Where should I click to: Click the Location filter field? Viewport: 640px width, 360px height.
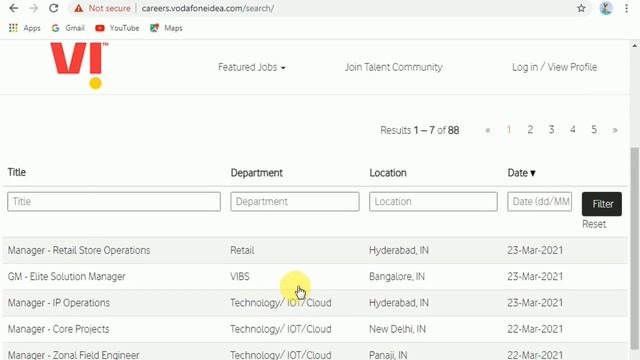433,202
